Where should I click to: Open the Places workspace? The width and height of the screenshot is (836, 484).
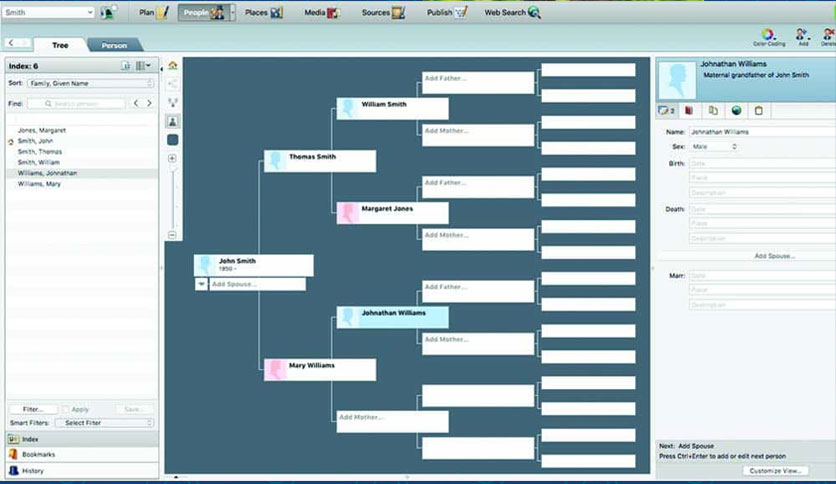(263, 12)
